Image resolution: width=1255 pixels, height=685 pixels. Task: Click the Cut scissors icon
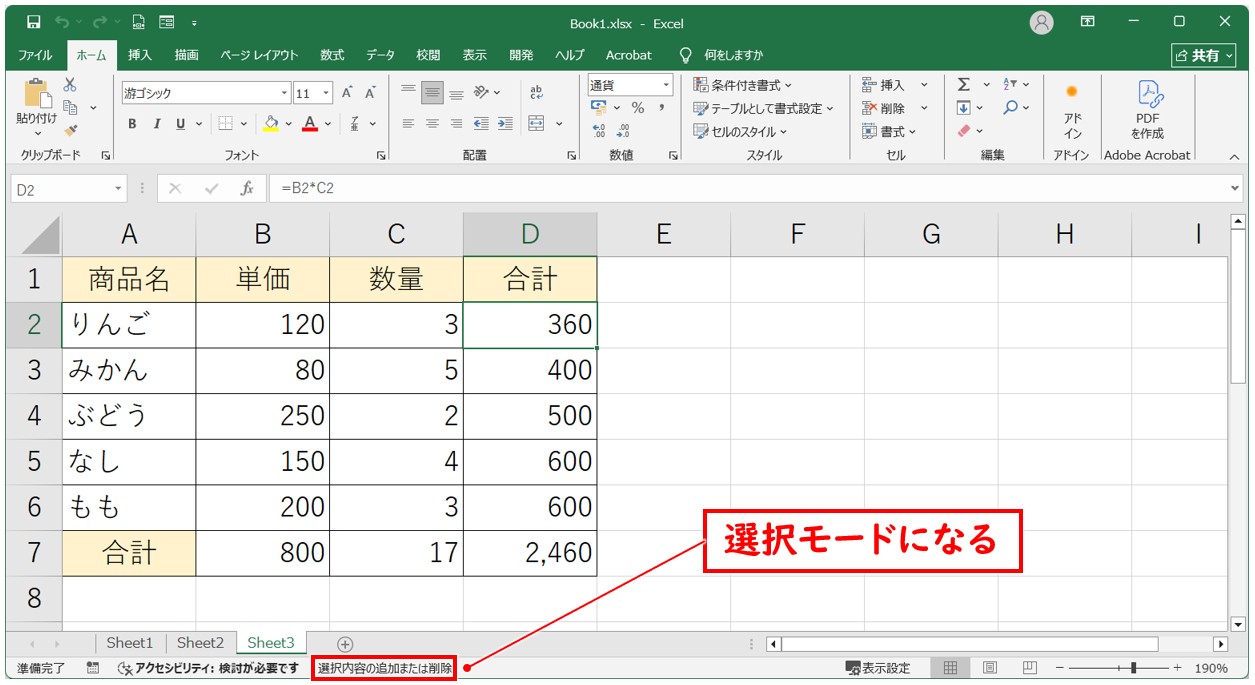(x=70, y=86)
